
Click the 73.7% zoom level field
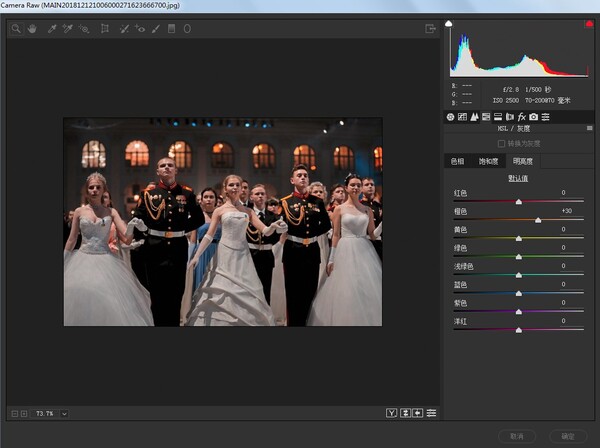point(44,414)
